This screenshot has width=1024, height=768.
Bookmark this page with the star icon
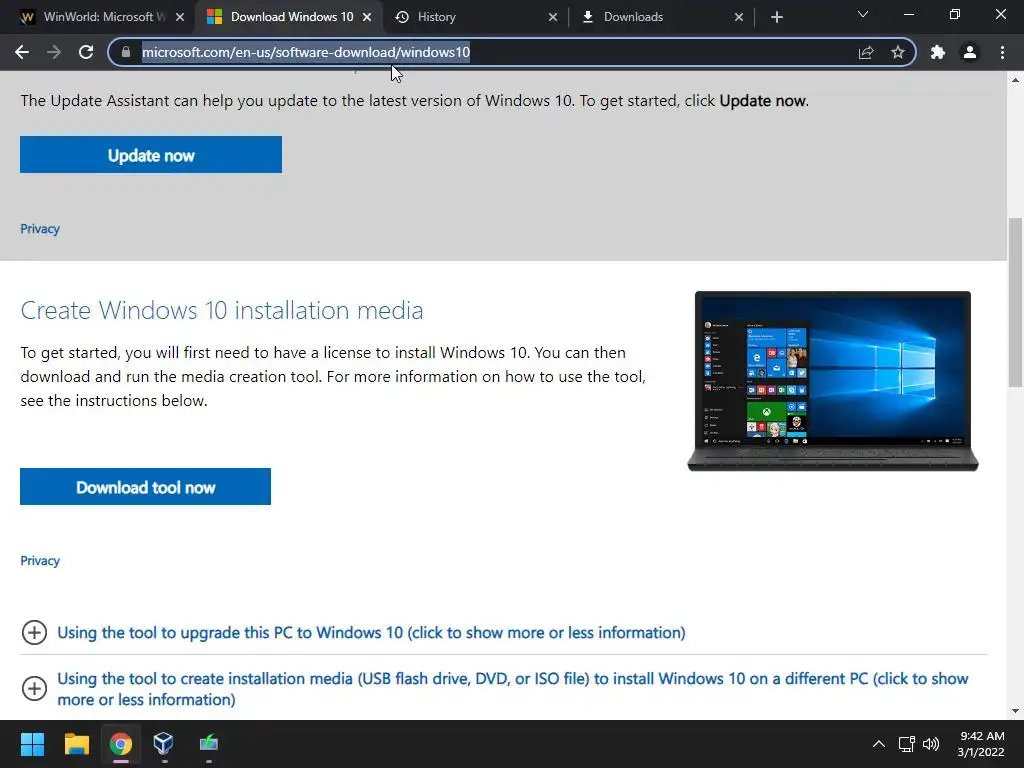point(898,52)
